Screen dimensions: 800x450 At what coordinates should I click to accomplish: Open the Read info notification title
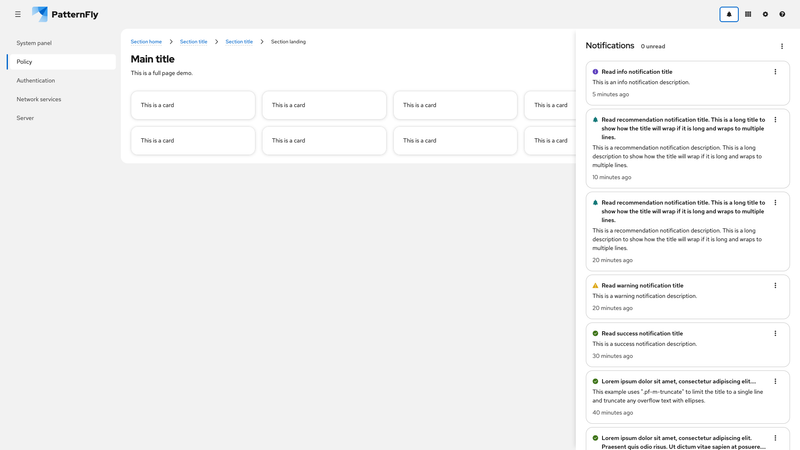pos(637,72)
